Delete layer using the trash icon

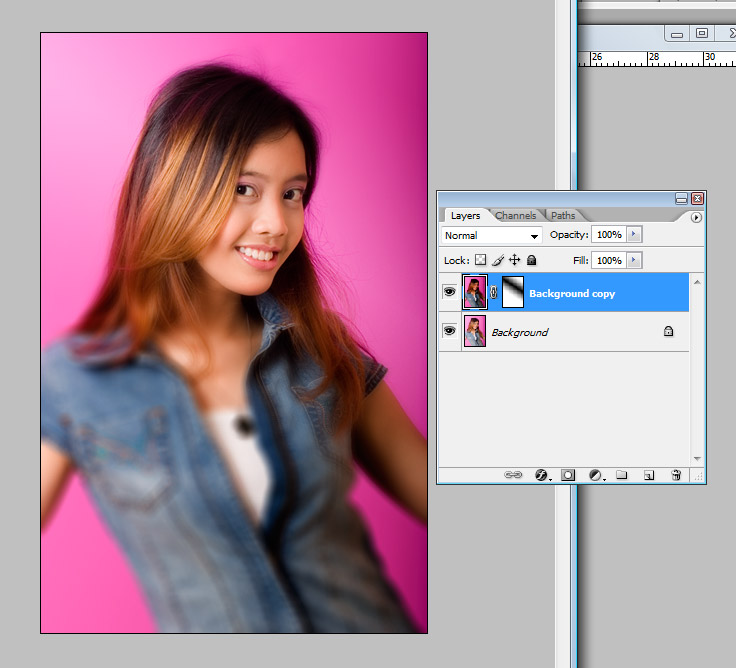point(675,476)
